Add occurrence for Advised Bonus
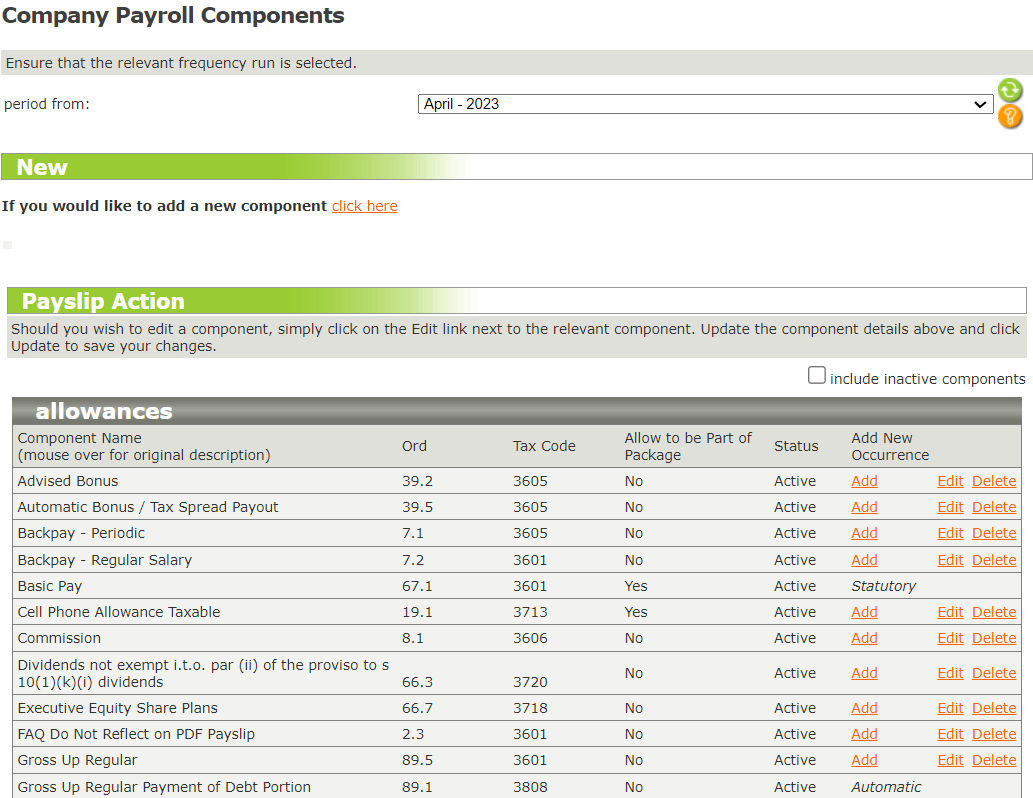The width and height of the screenshot is (1033, 798). pyautogui.click(x=864, y=481)
